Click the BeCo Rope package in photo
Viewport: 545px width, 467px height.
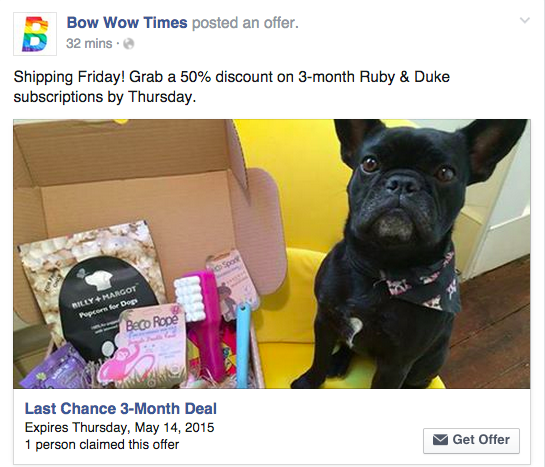(144, 346)
